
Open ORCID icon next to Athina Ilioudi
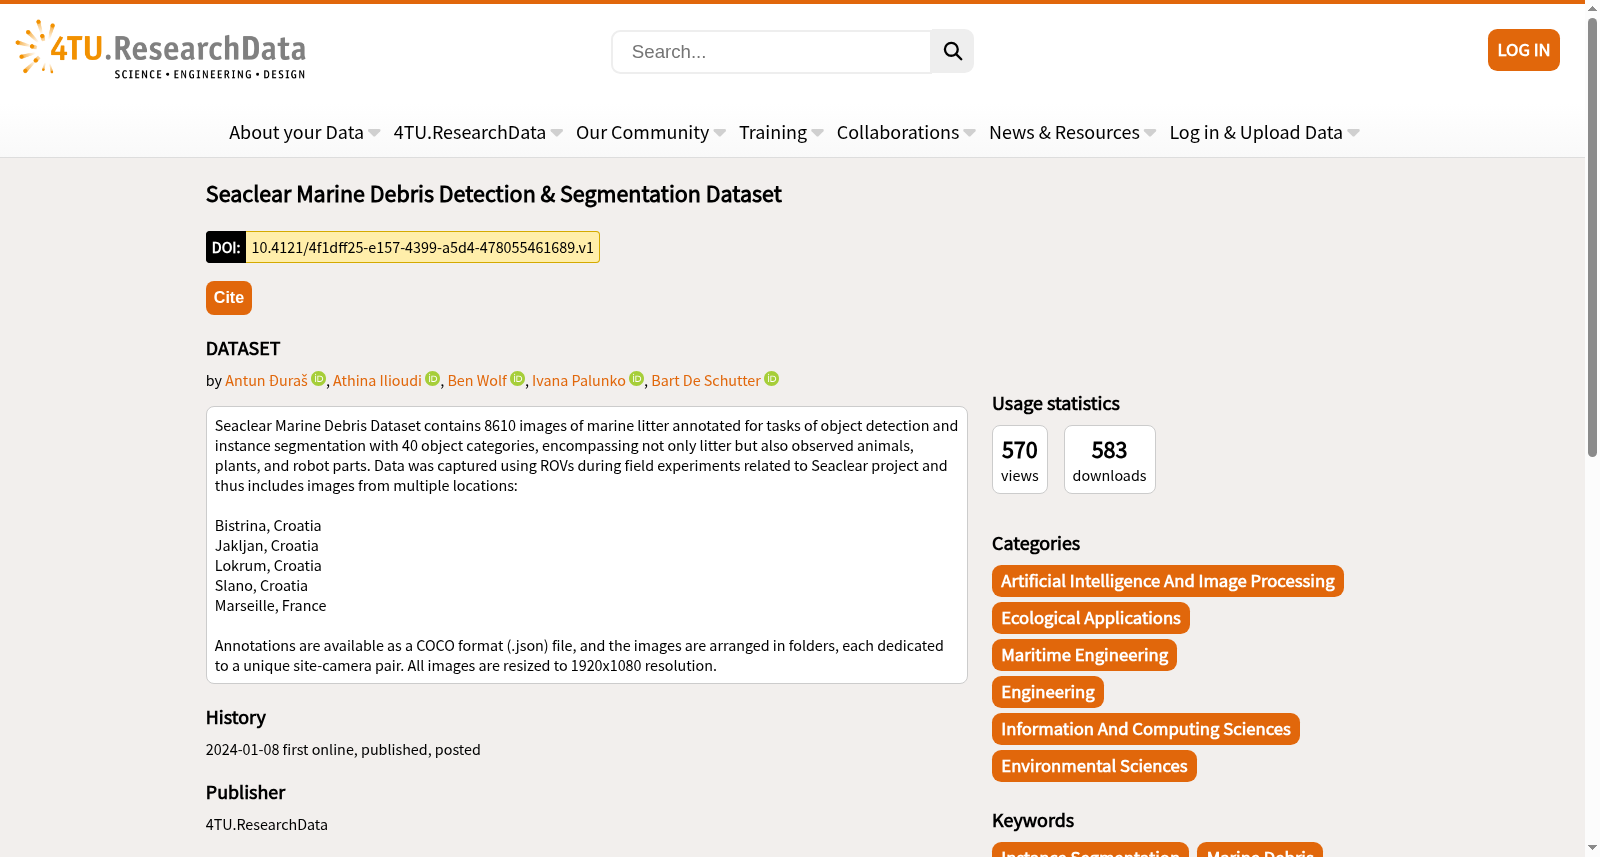tap(433, 379)
